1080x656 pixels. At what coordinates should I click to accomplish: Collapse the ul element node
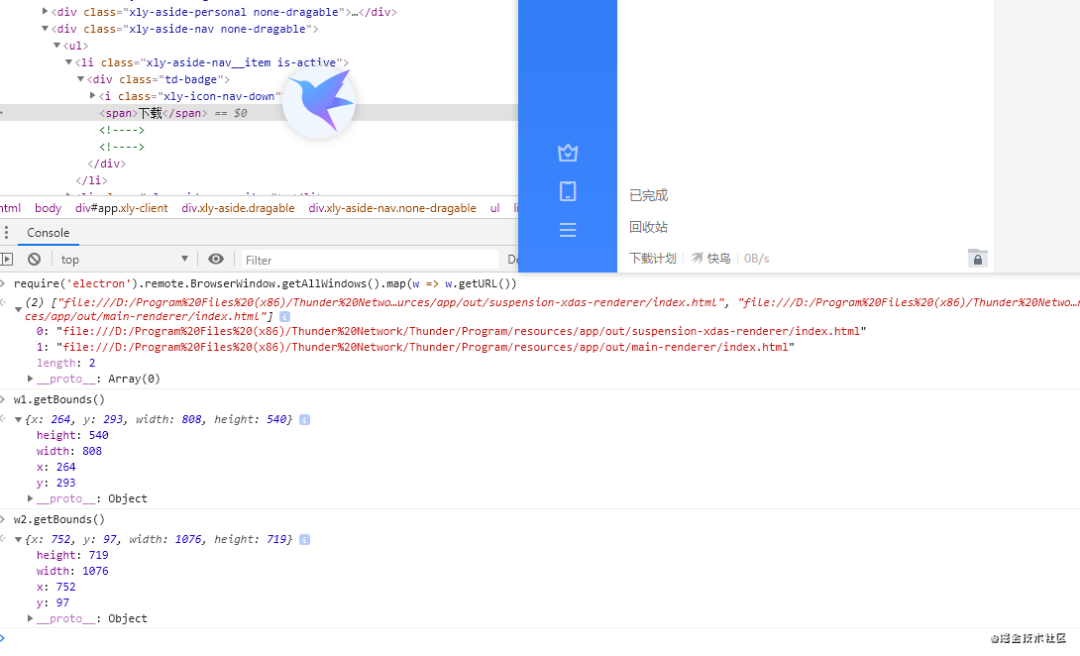(57, 45)
